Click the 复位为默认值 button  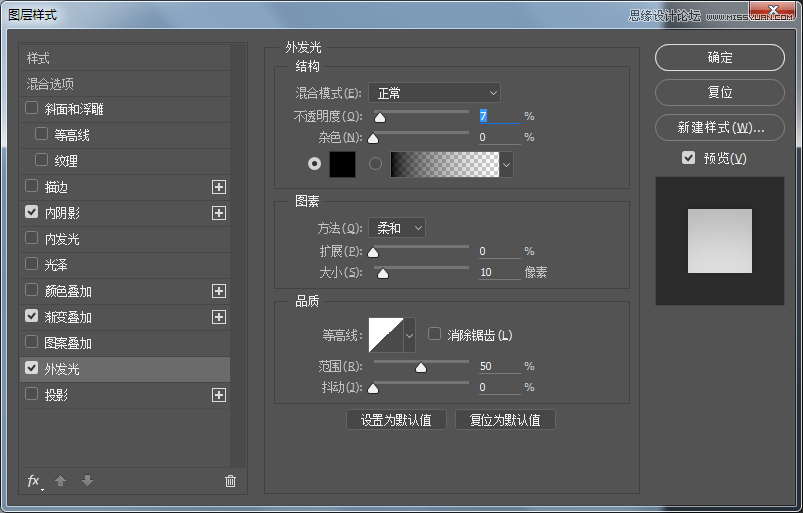click(505, 420)
